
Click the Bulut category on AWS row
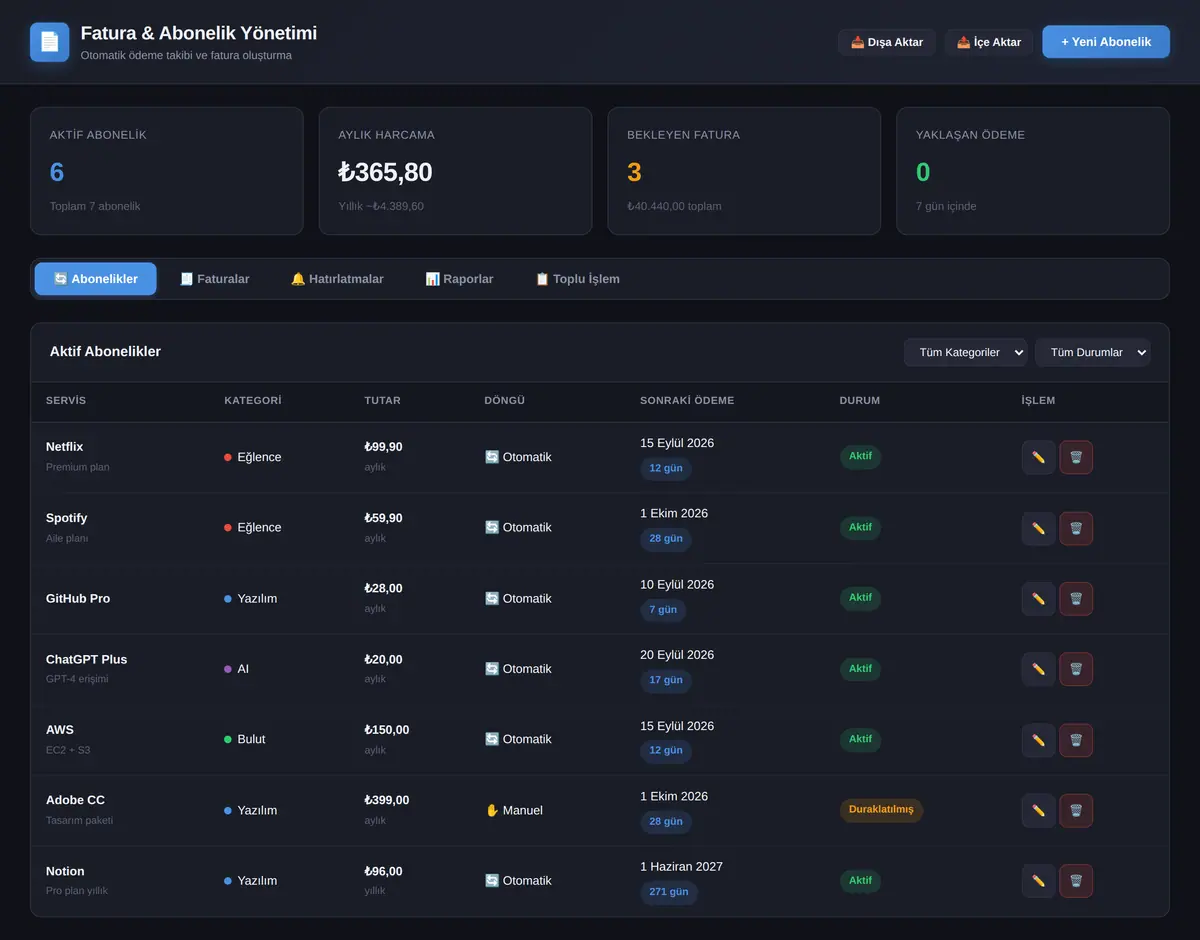245,740
